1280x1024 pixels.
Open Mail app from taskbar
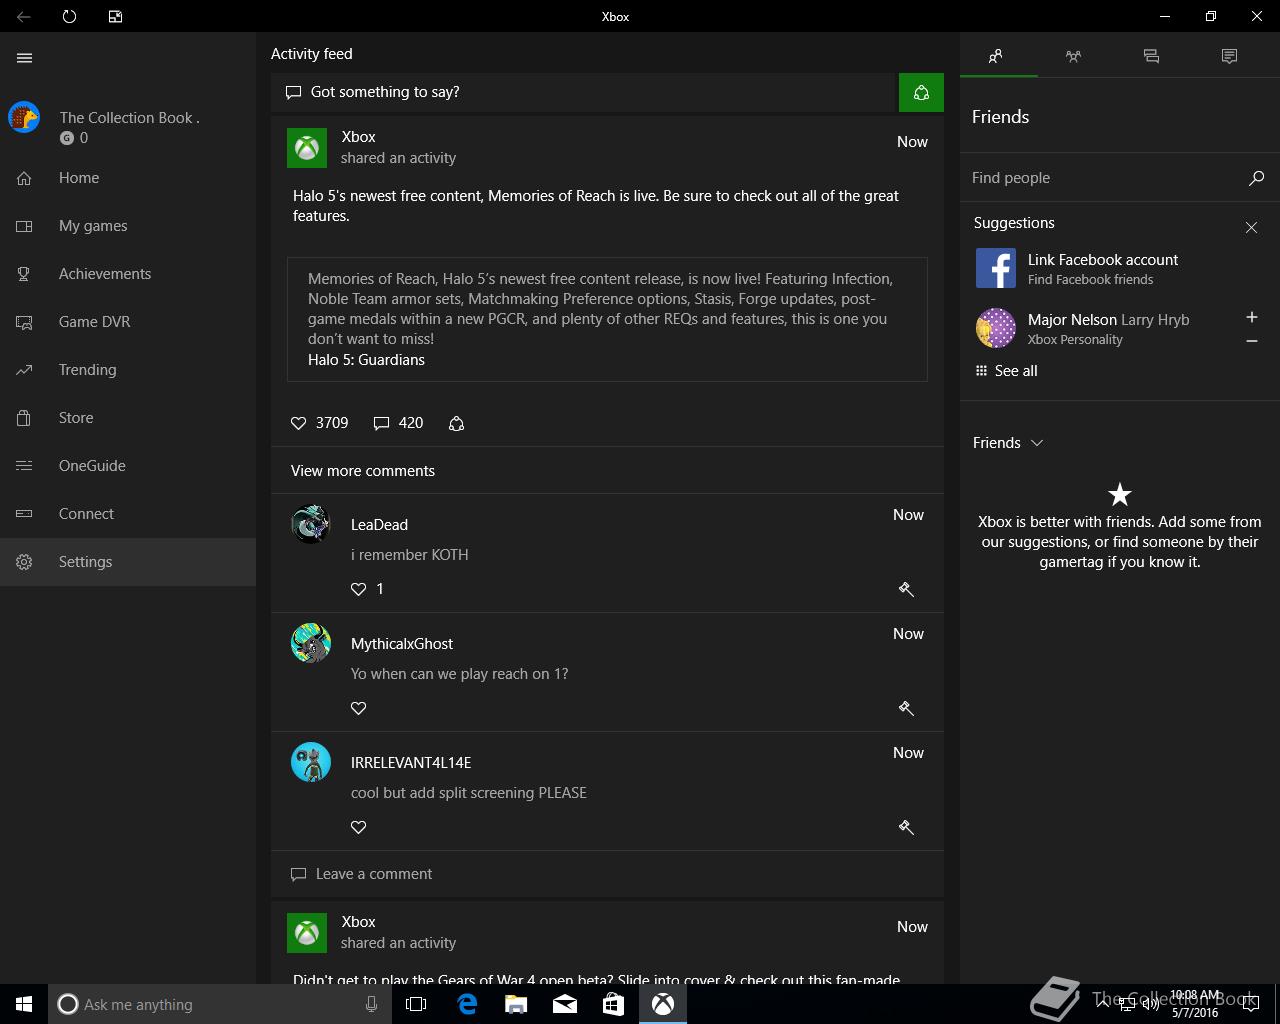point(565,1004)
